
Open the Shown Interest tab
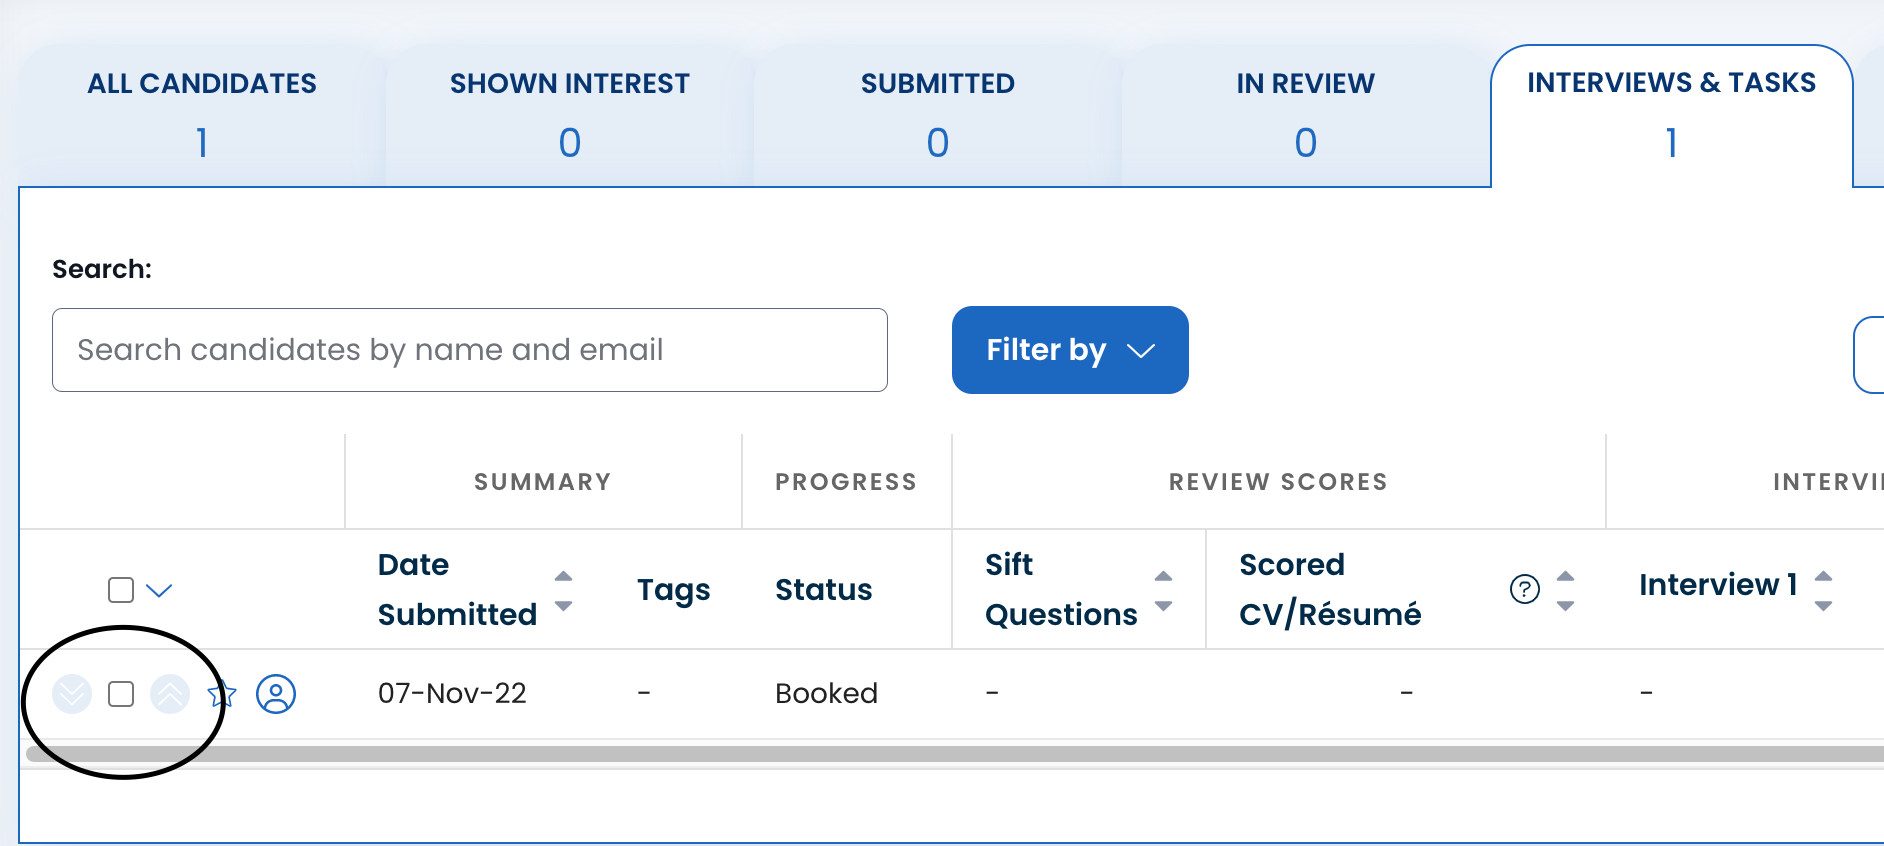point(569,112)
